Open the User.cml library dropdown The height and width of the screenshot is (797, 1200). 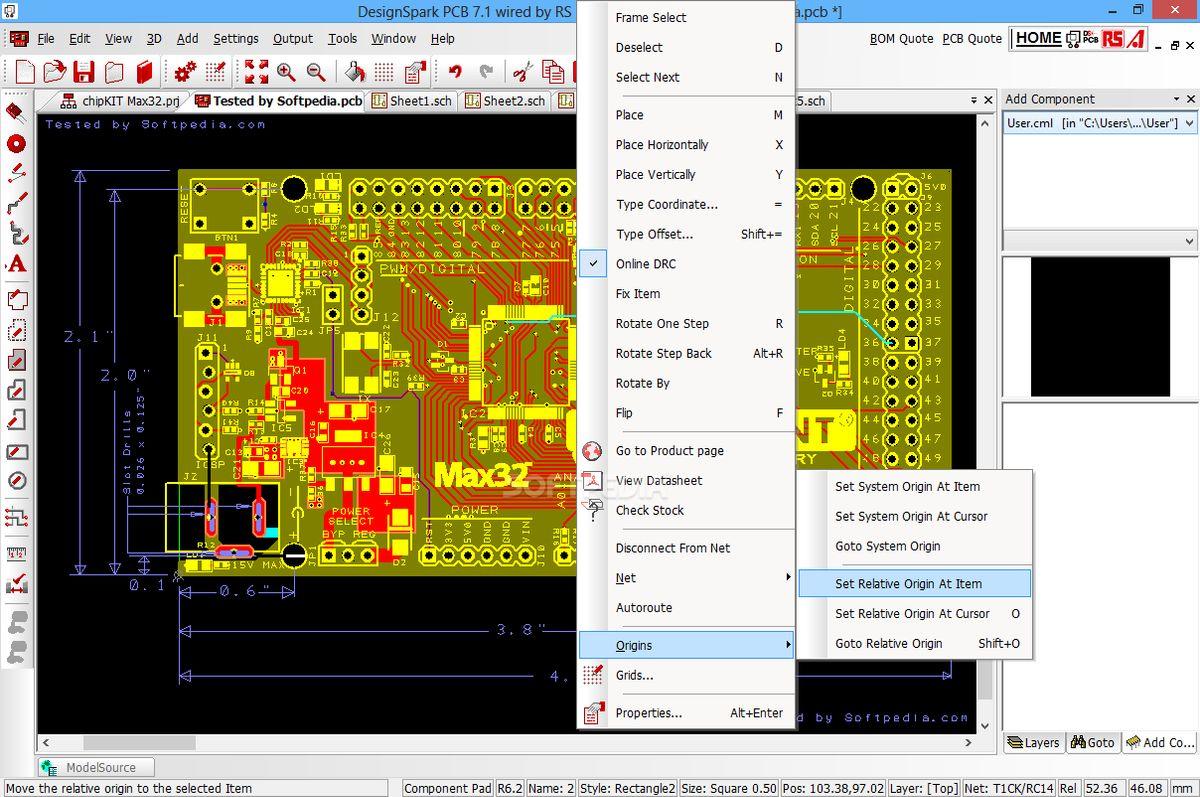click(x=1189, y=123)
